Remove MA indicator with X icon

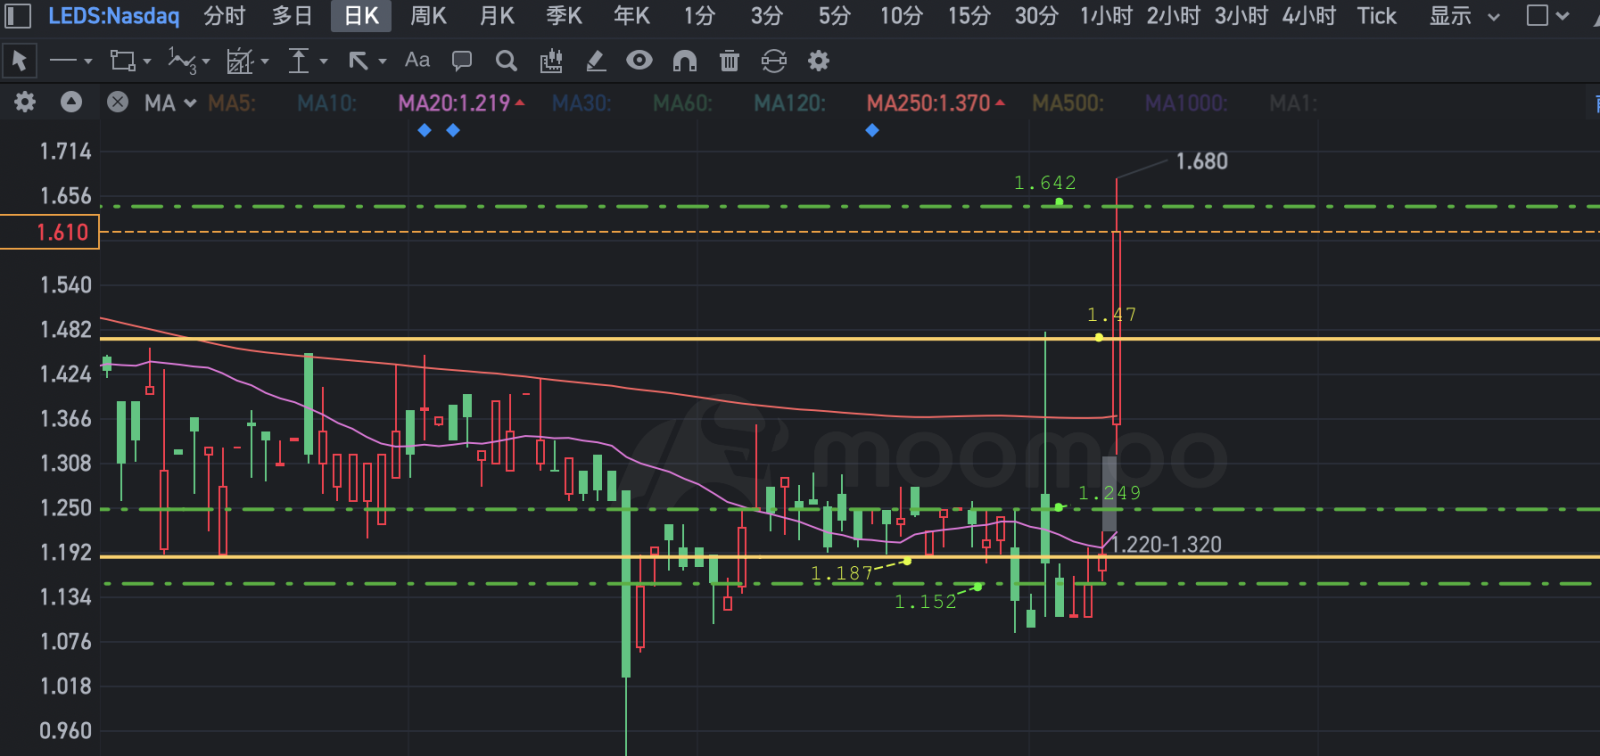click(x=117, y=102)
